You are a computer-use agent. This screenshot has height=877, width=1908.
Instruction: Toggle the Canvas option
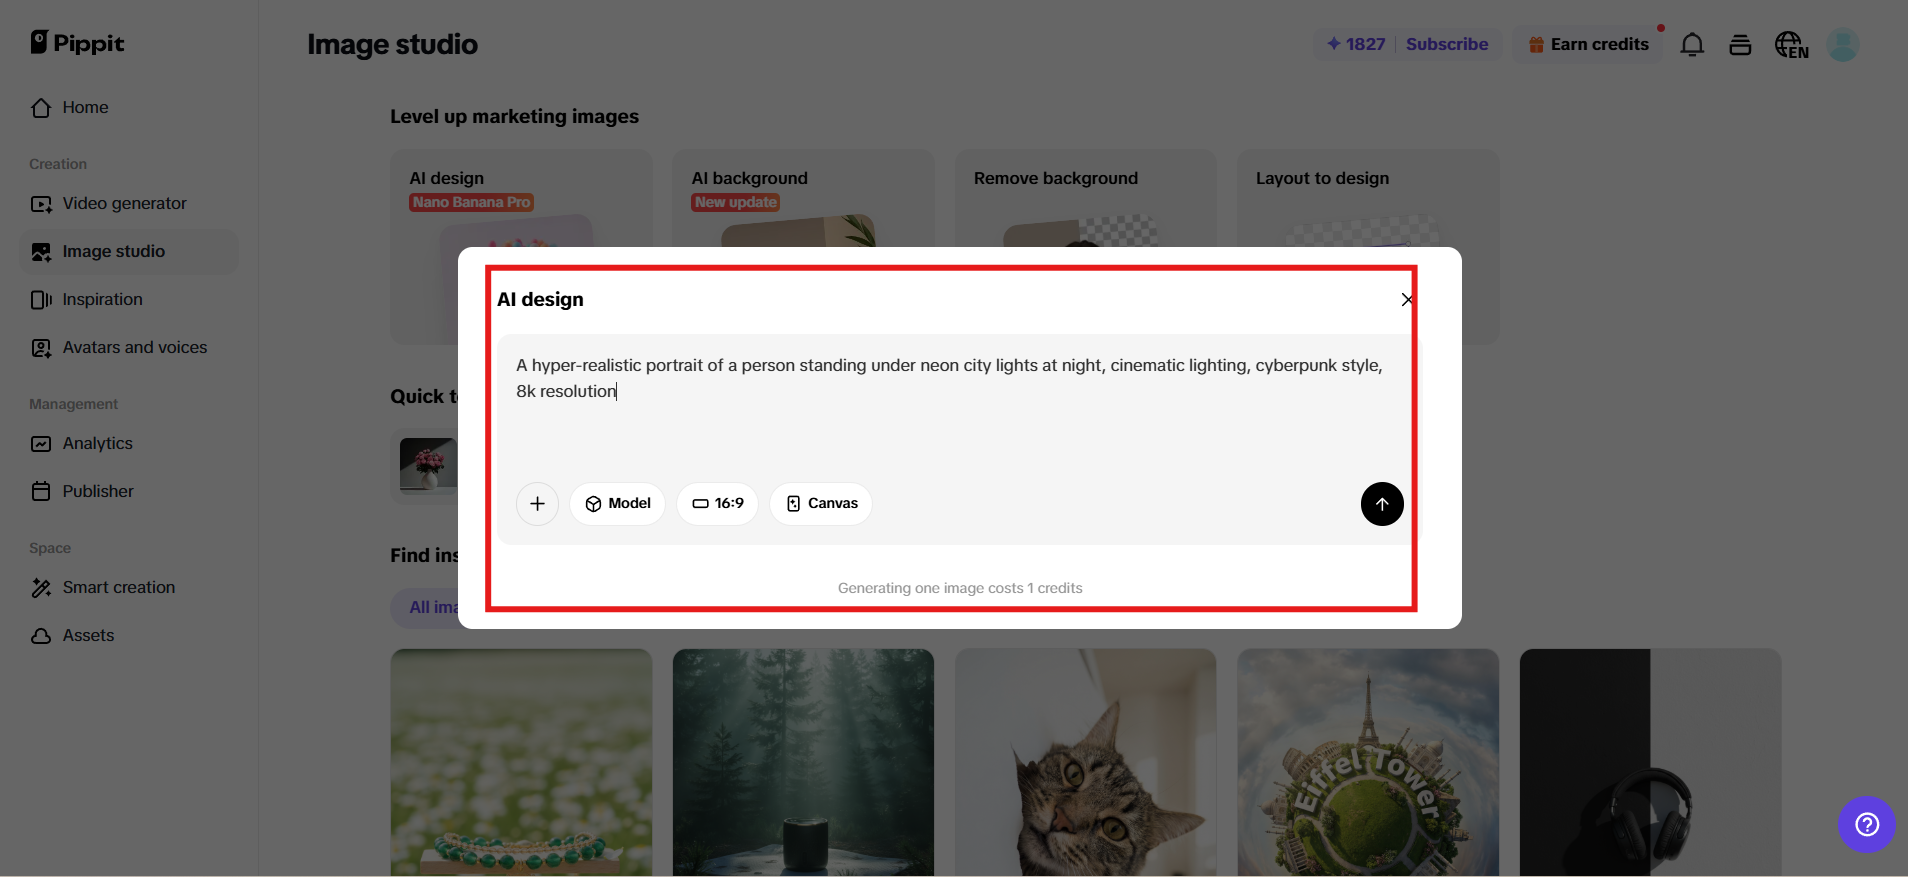point(821,503)
